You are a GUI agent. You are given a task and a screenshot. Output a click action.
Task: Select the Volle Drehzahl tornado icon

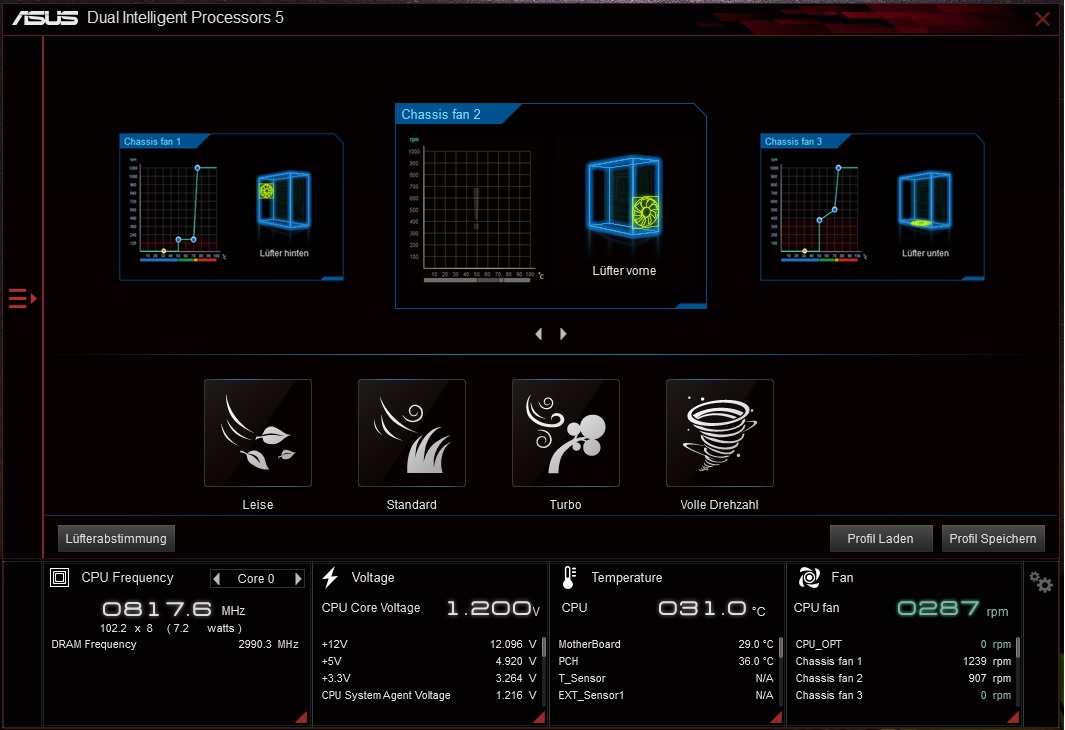[x=720, y=433]
